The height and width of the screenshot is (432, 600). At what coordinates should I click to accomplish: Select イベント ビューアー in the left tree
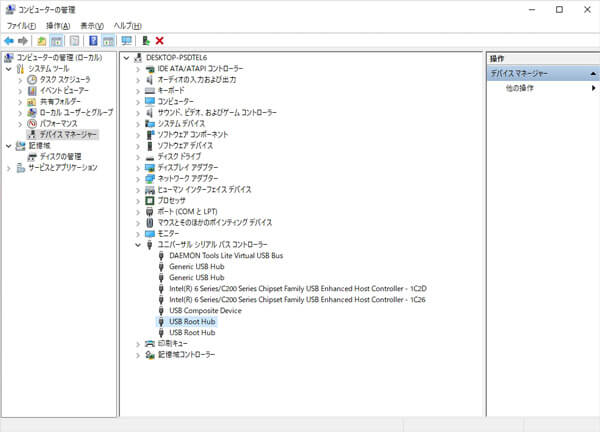click(x=64, y=90)
